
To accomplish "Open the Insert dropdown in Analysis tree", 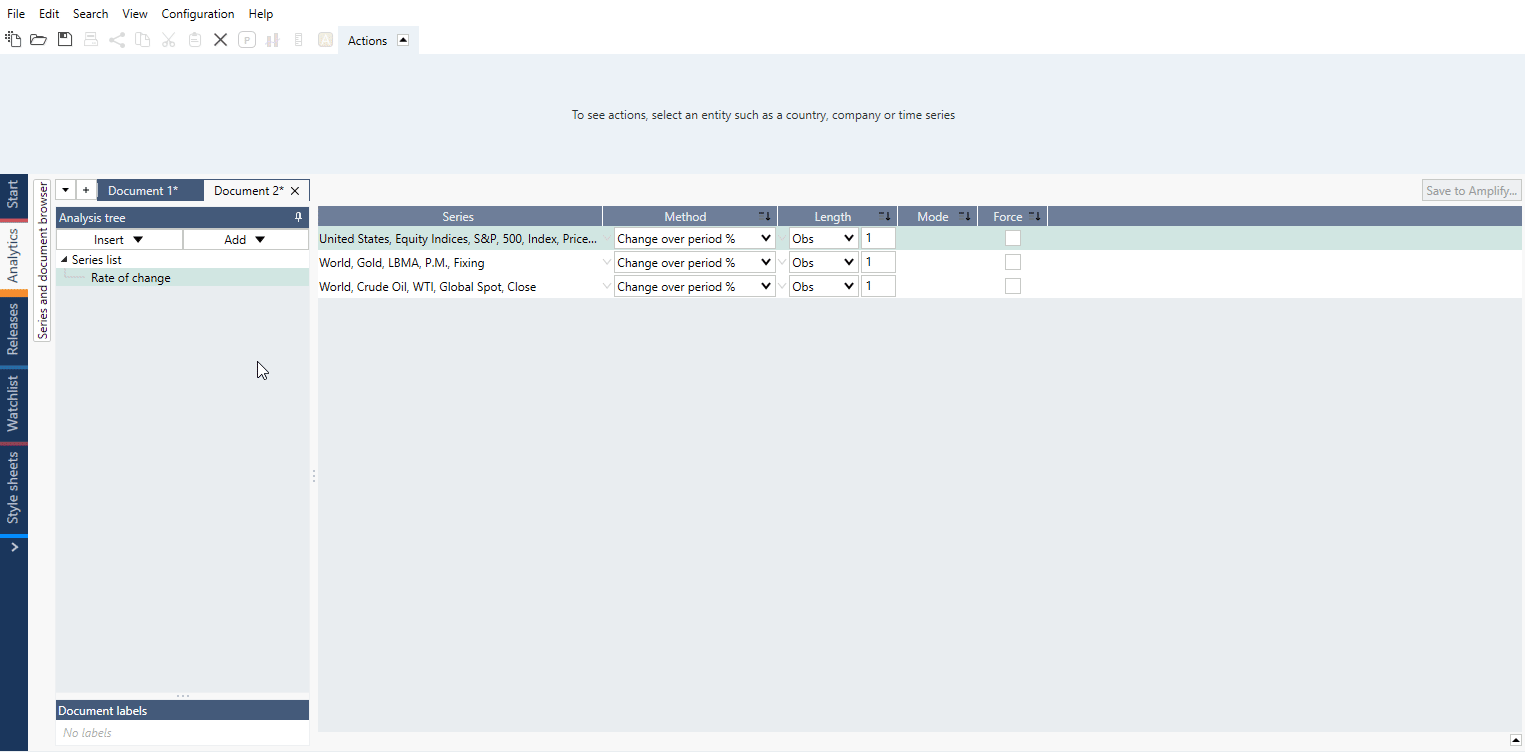I will (x=119, y=240).
